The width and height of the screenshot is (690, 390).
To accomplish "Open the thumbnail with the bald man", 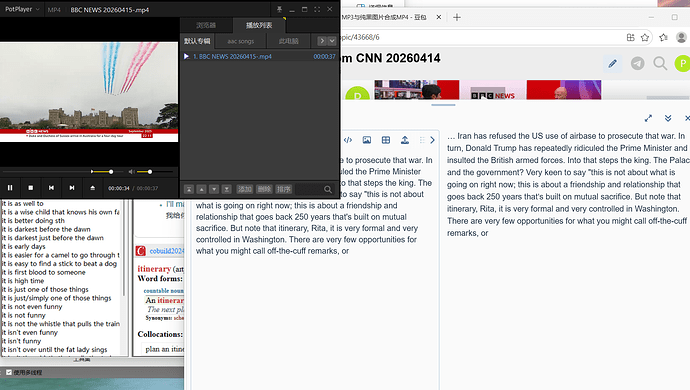I will (564, 90).
